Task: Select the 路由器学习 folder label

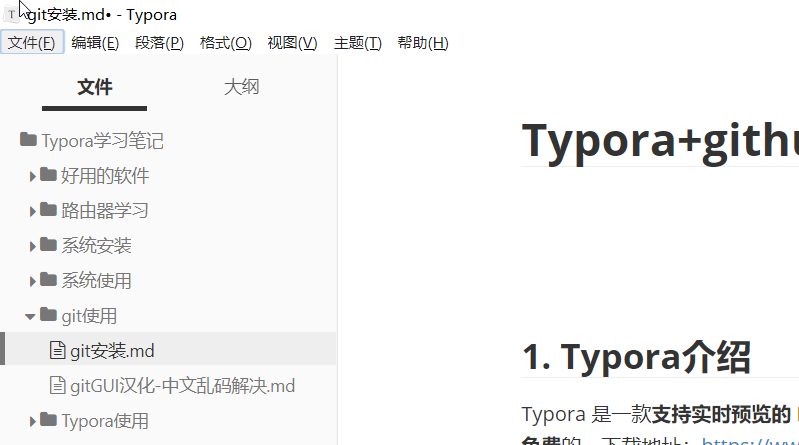Action: (105, 211)
